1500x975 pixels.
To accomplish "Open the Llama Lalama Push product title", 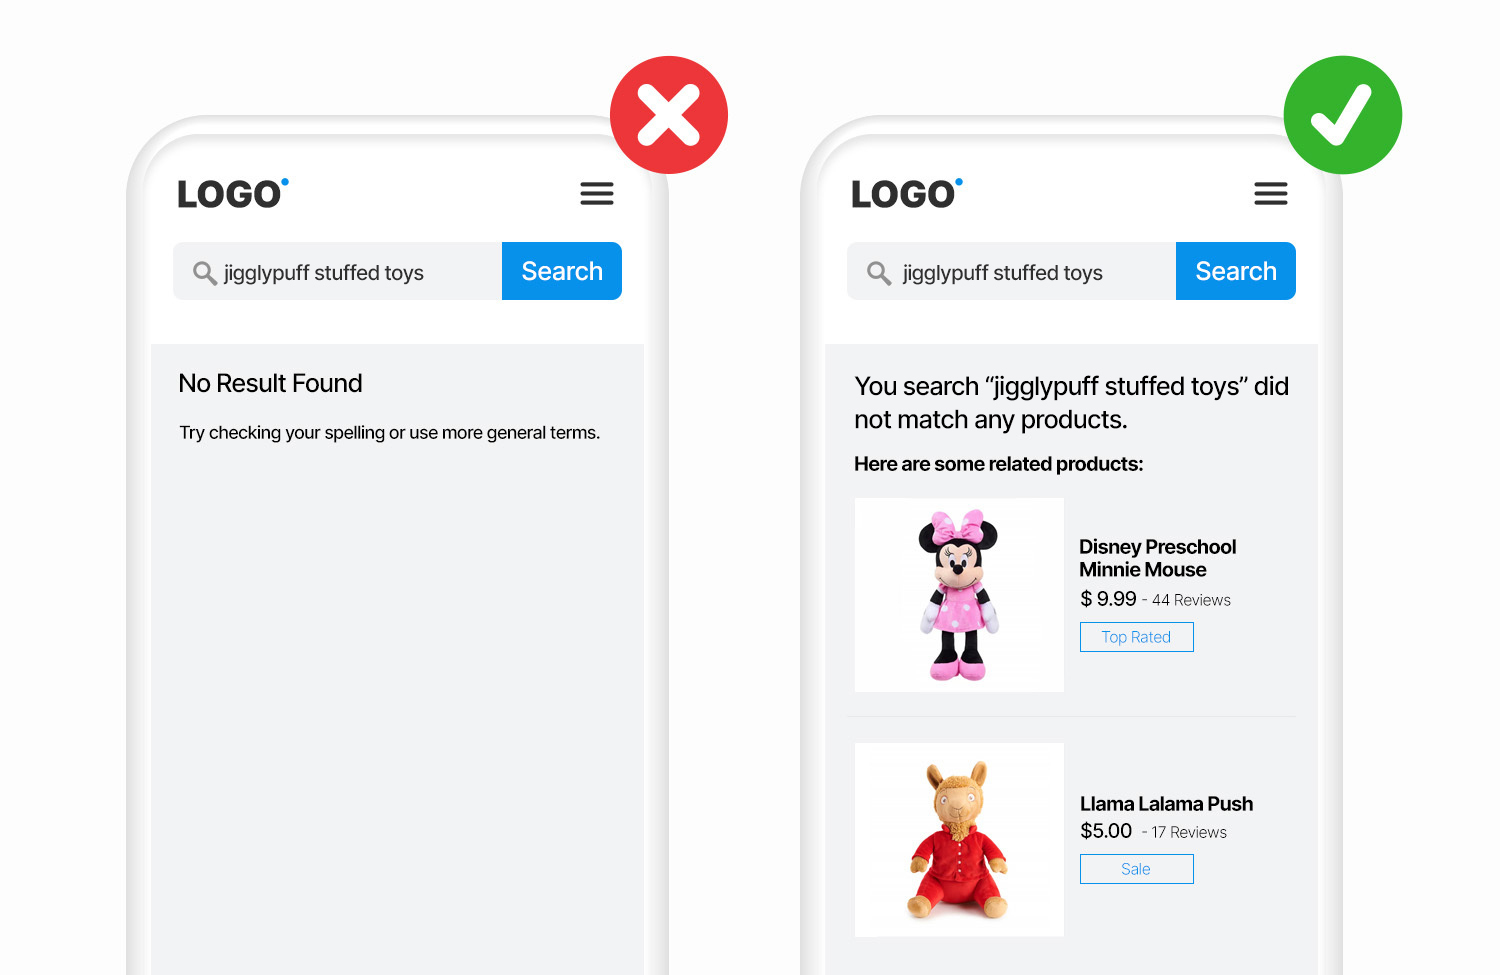I will tap(1166, 803).
